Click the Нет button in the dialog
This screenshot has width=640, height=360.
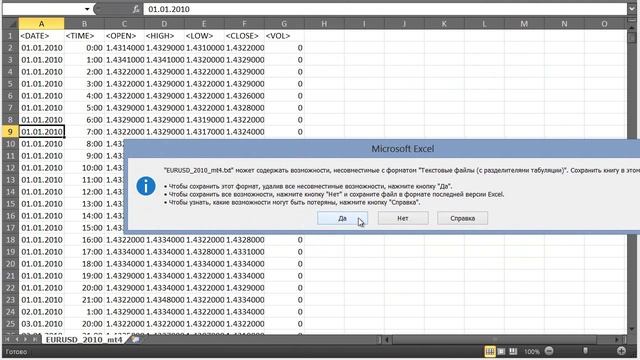coord(403,218)
